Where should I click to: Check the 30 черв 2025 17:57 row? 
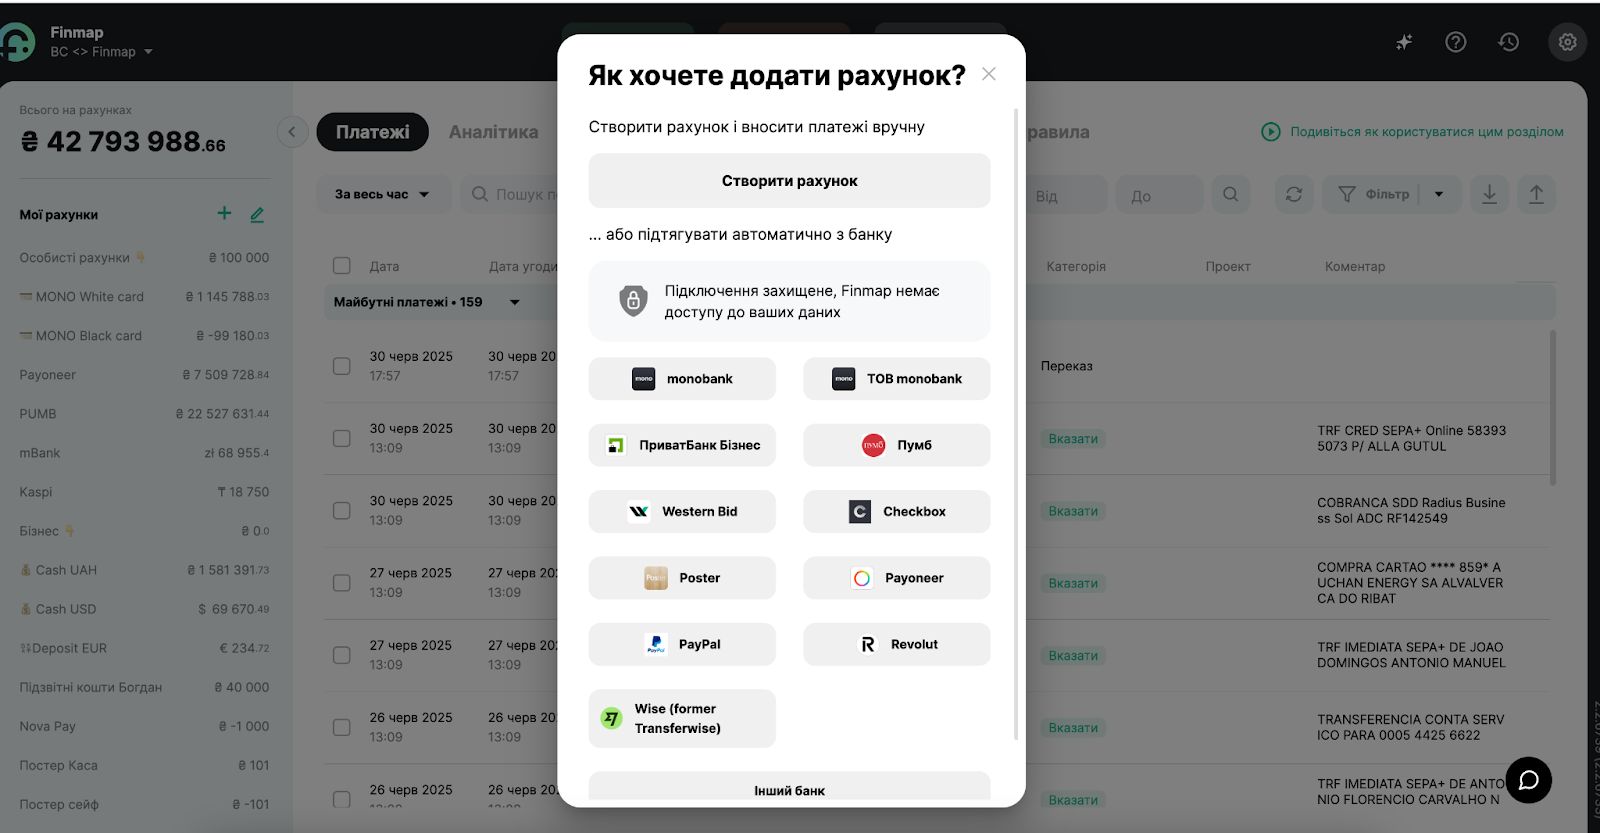click(342, 366)
